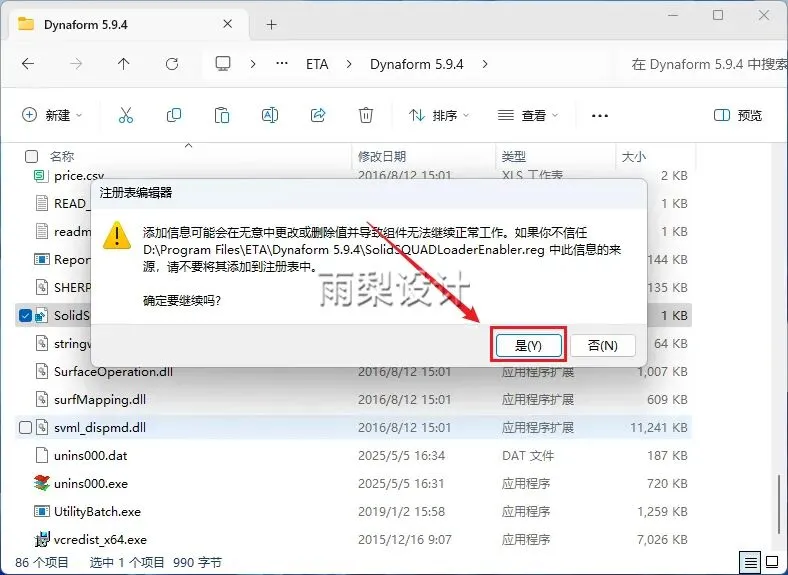Select SurfaceOperation.dll file name
This screenshot has width=788, height=575.
pyautogui.click(x=113, y=371)
